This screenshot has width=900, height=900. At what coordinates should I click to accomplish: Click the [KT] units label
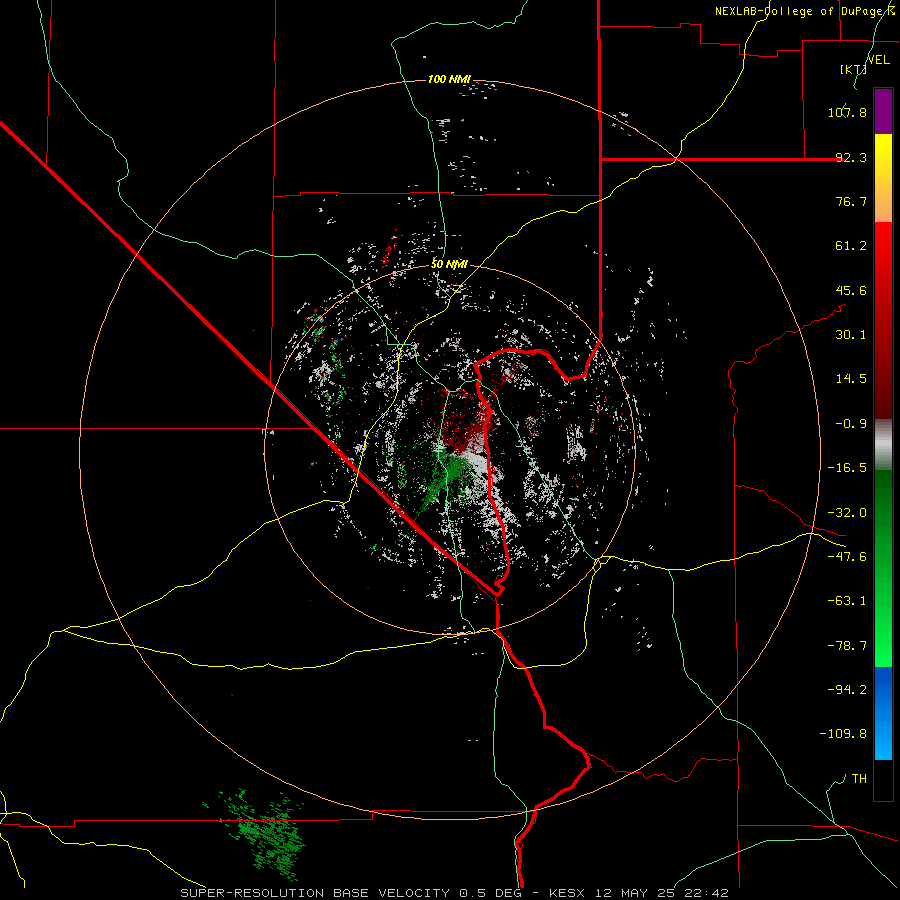click(853, 69)
